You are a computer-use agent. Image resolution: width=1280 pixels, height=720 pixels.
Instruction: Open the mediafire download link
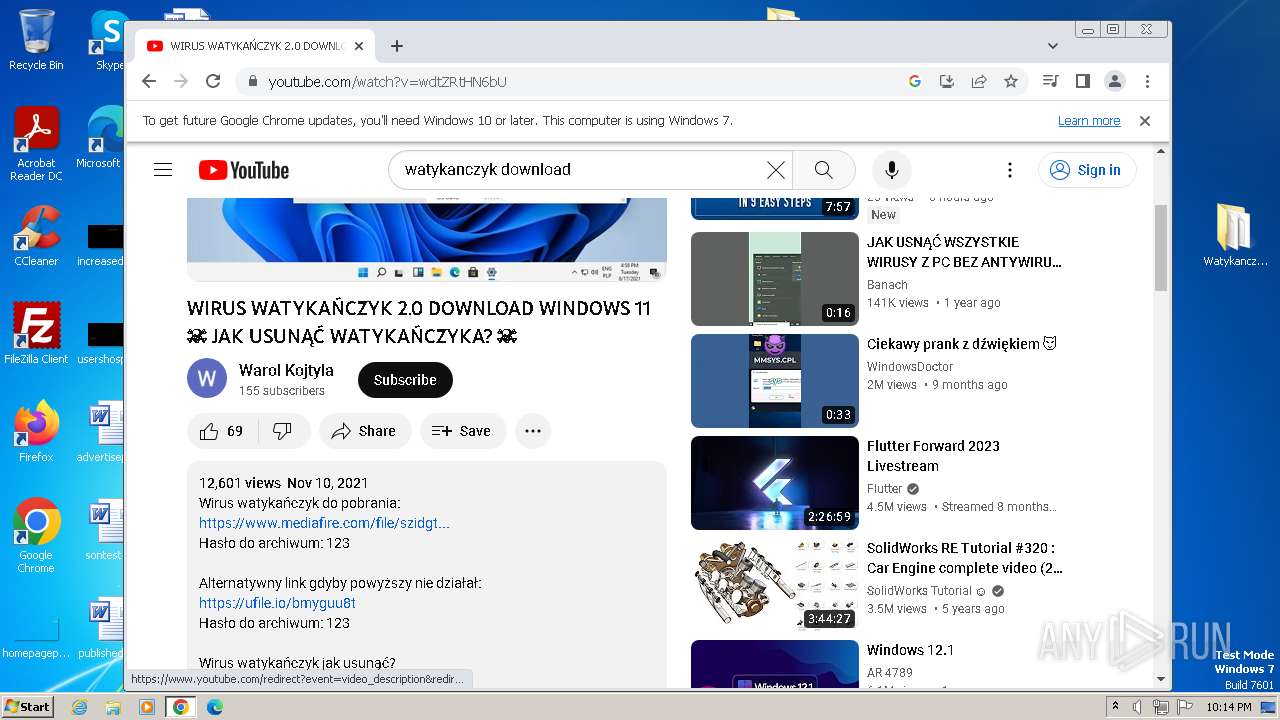coord(324,523)
